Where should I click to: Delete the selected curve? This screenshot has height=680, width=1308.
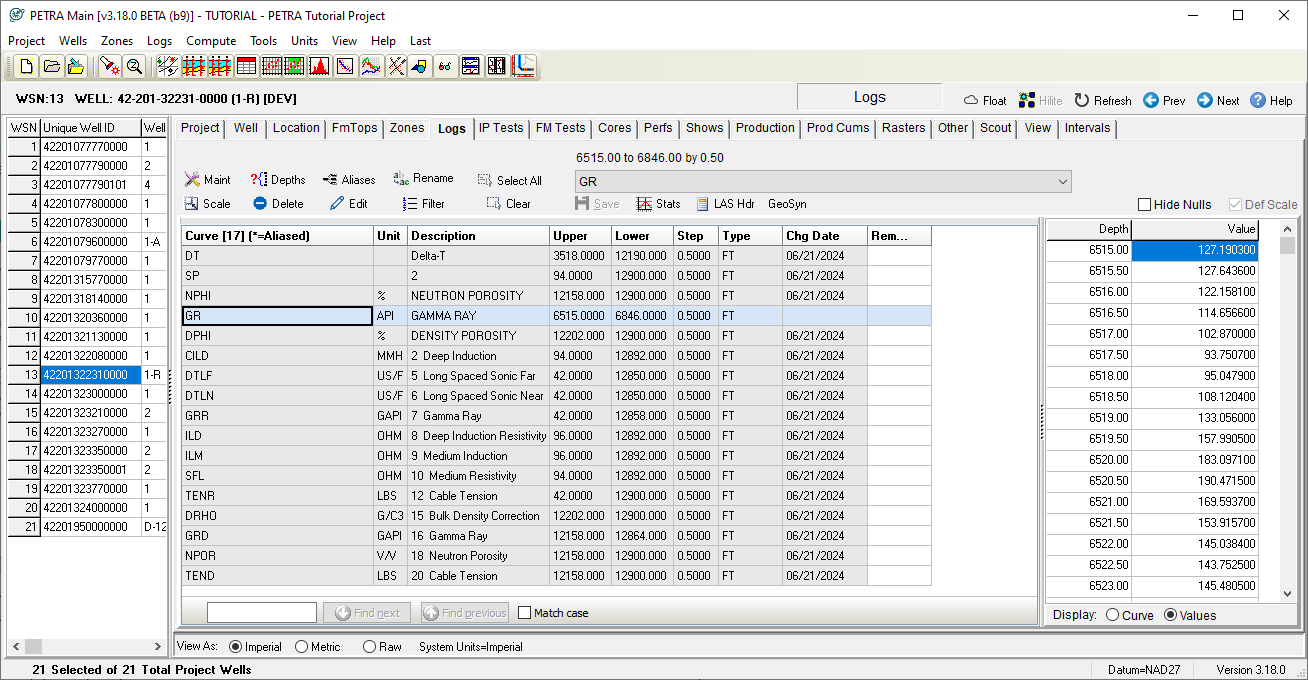click(278, 203)
